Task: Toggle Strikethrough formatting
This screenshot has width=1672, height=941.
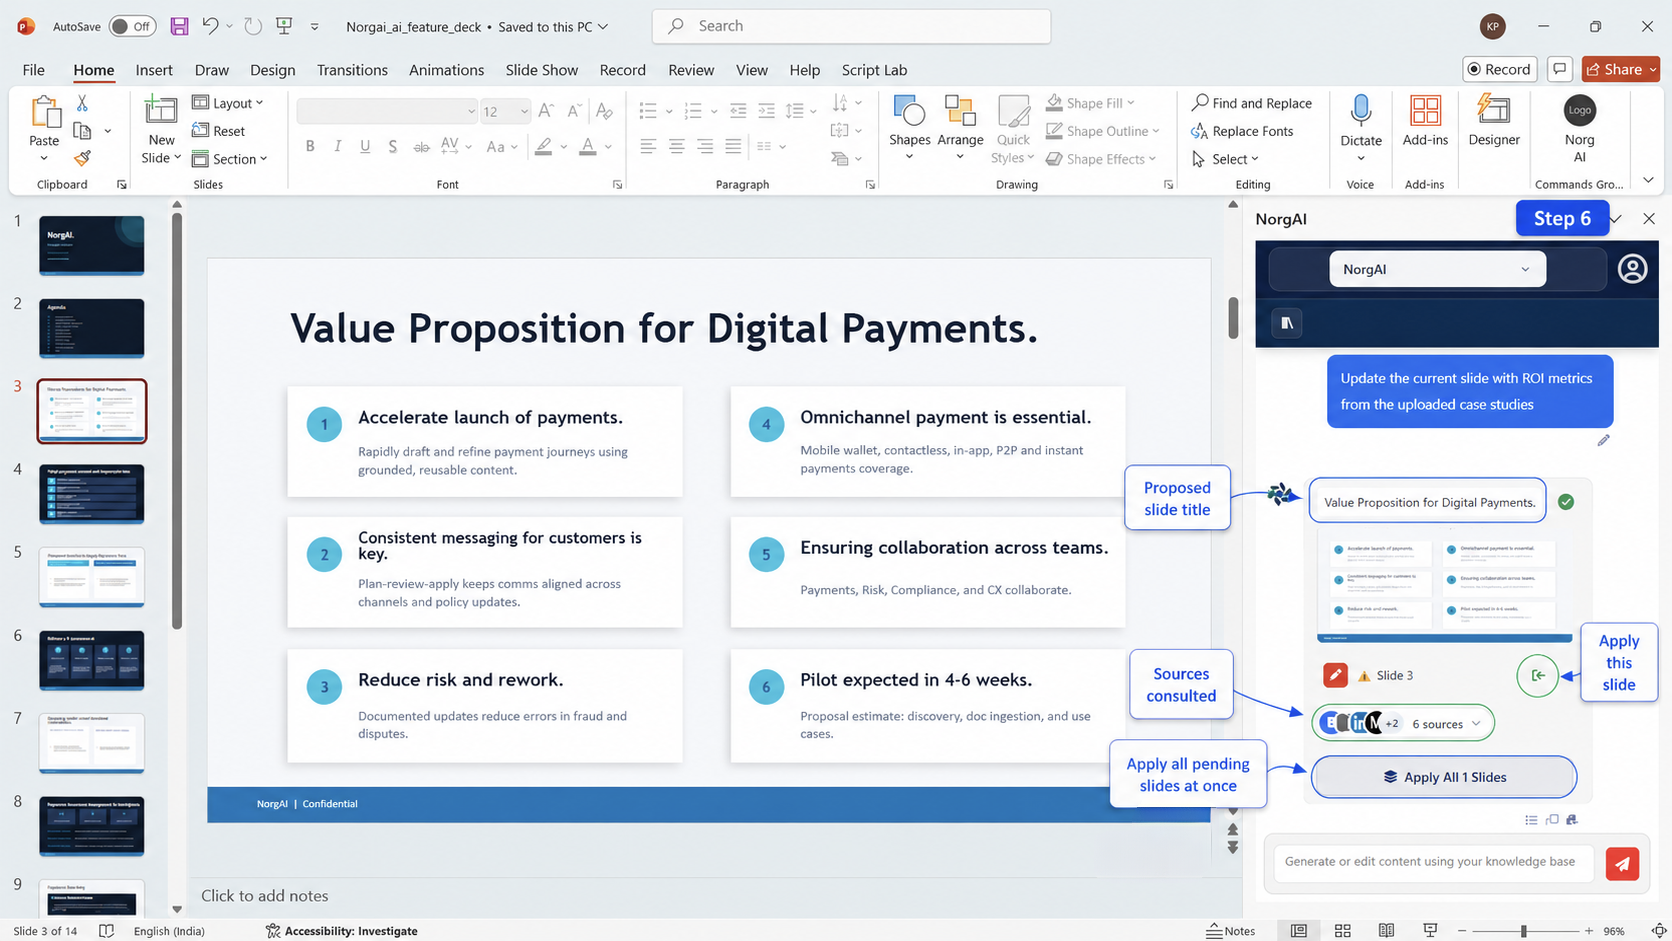Action: coord(421,146)
